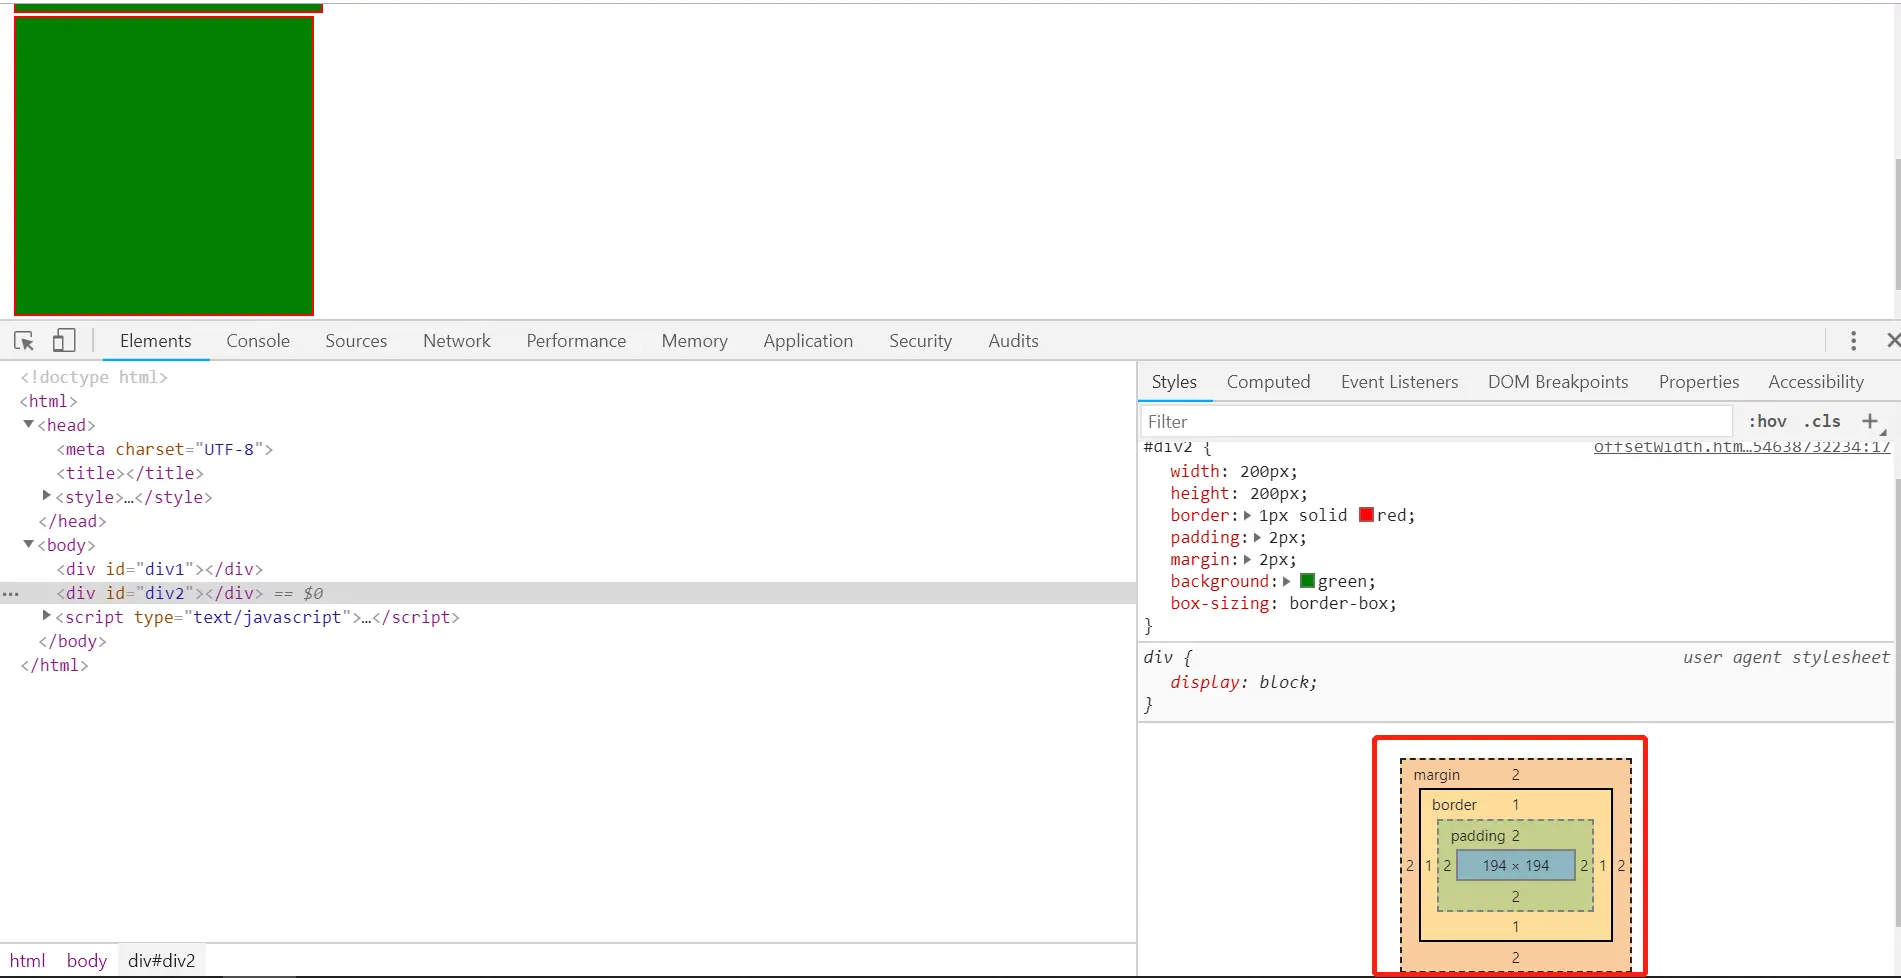Select the doctype html row
Screen dimensions: 1901x978
(x=568, y=377)
